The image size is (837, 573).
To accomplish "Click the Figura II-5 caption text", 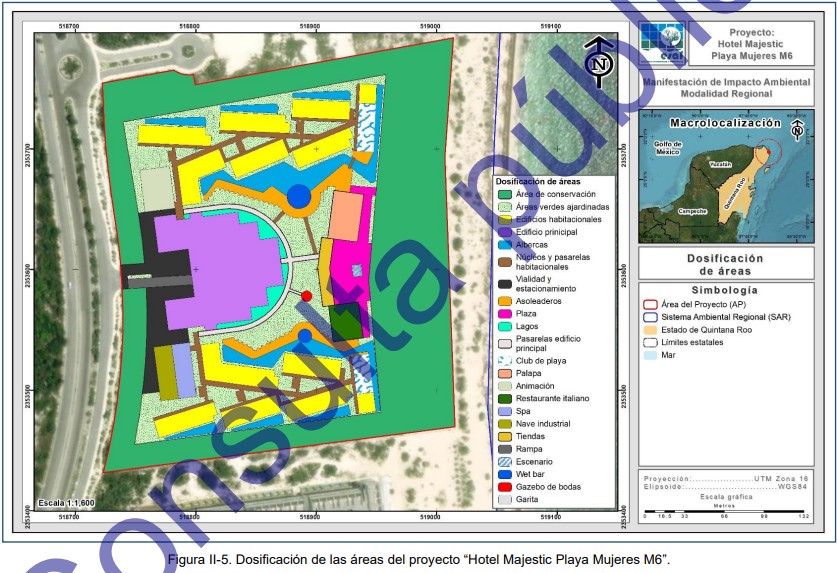I will pos(418,558).
